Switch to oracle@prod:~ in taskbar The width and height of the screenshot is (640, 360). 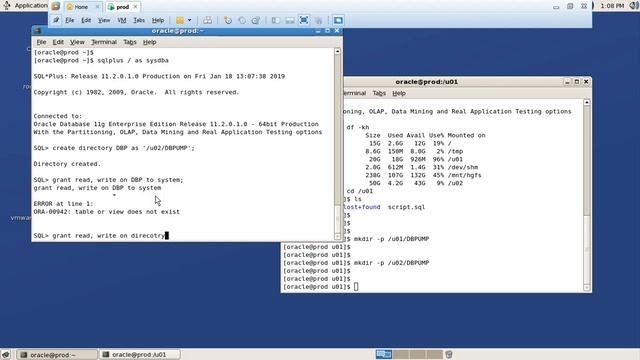click(x=57, y=355)
